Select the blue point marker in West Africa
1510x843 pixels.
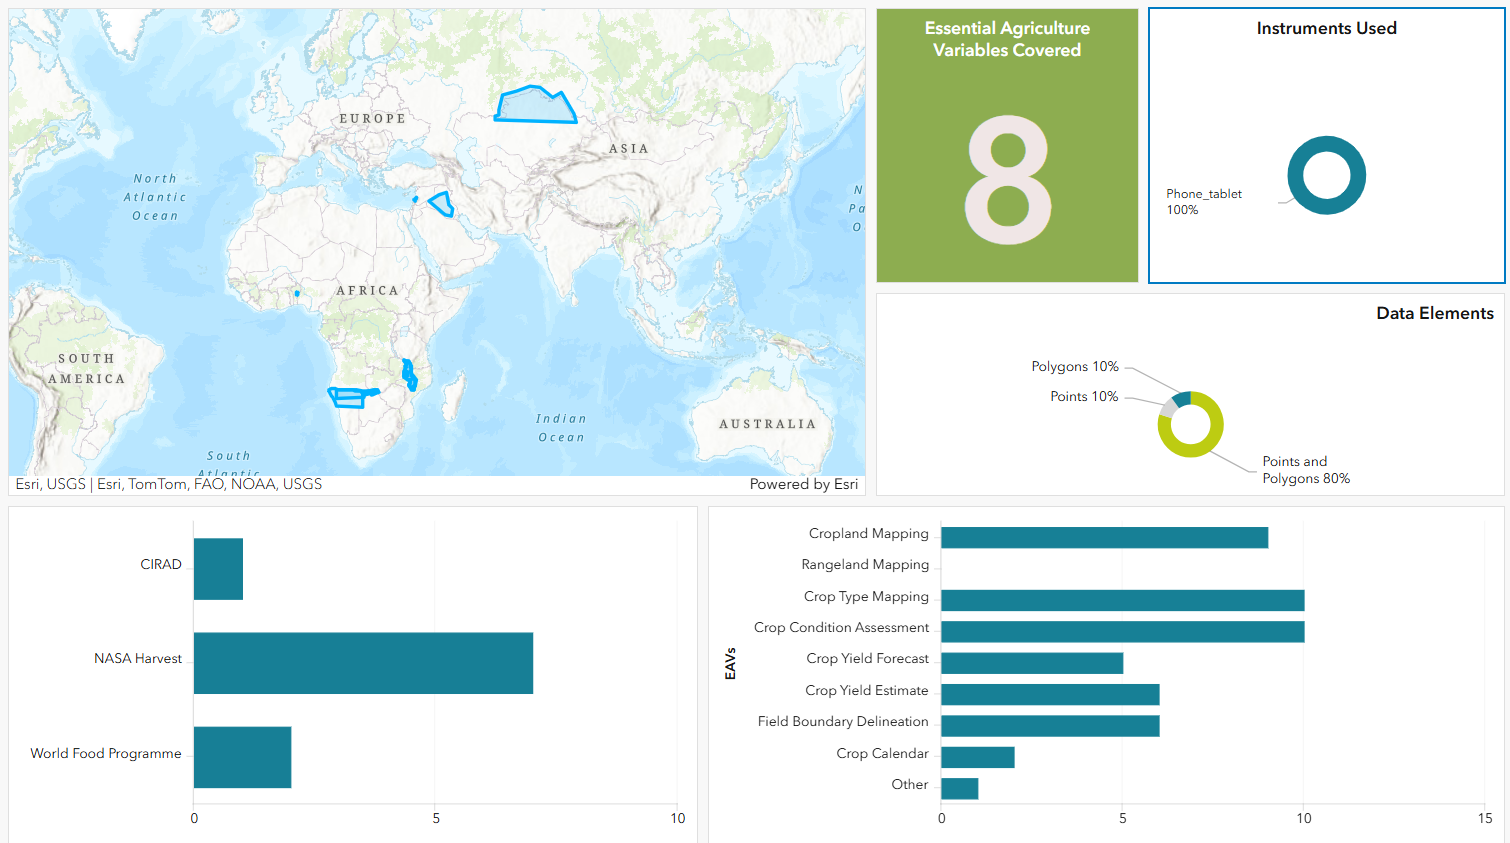pyautogui.click(x=296, y=293)
